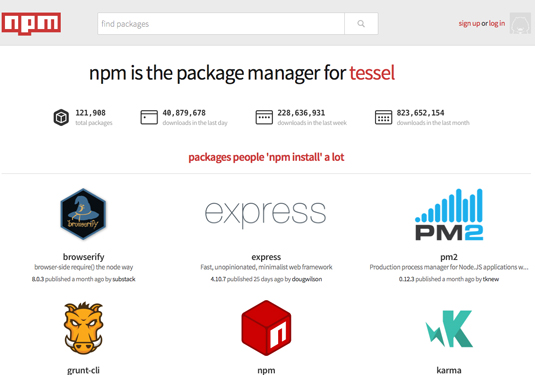Click the npm logo in header

pos(31,24)
